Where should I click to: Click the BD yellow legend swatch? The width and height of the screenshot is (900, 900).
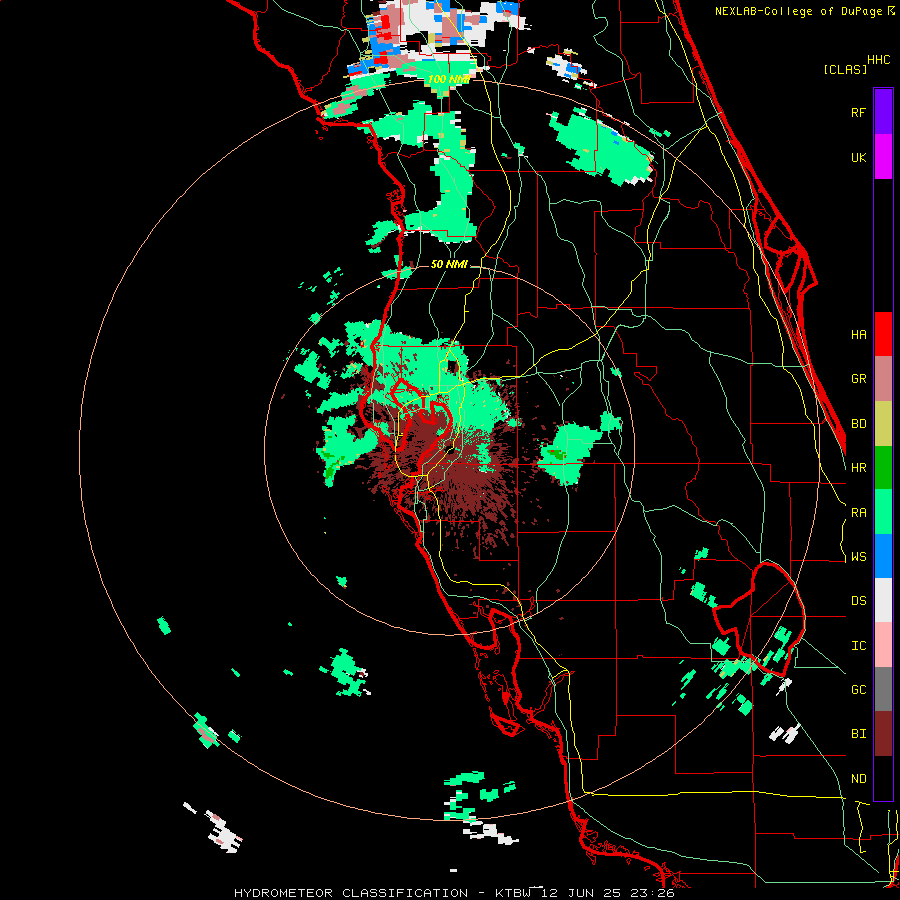(883, 424)
